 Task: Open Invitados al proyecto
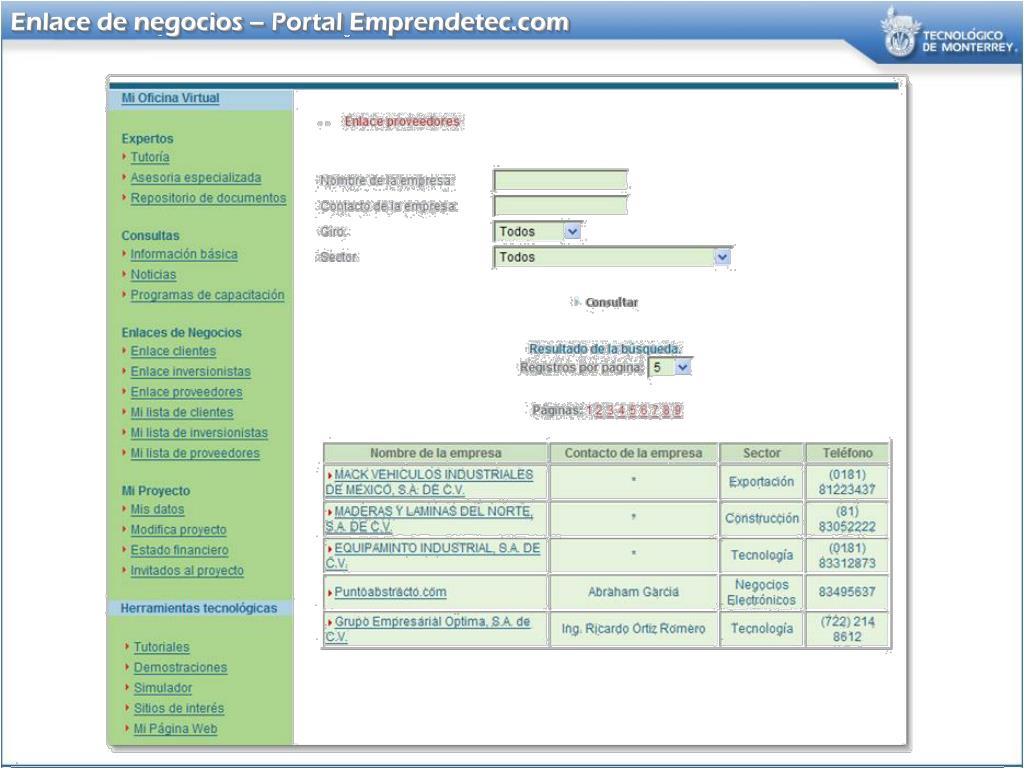click(x=187, y=570)
